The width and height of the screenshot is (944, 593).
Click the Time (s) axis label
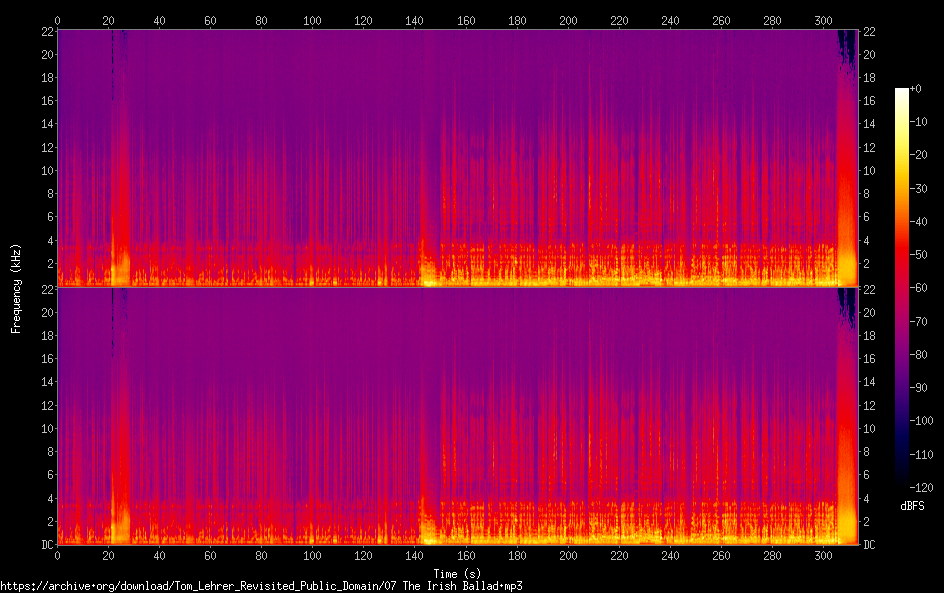point(457,573)
